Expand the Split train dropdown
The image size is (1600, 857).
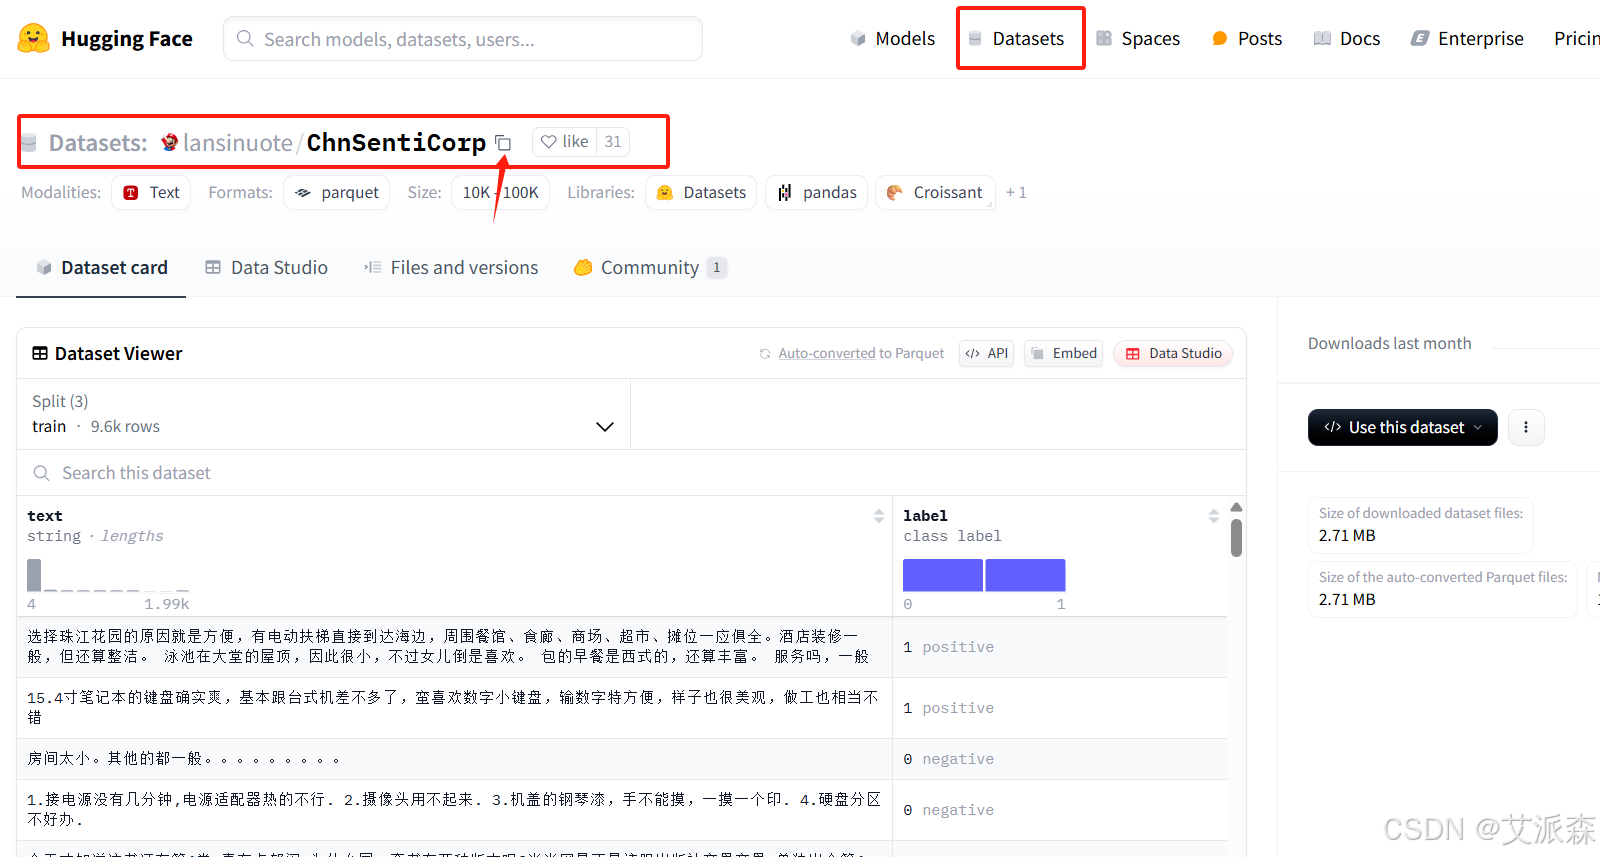tap(323, 414)
